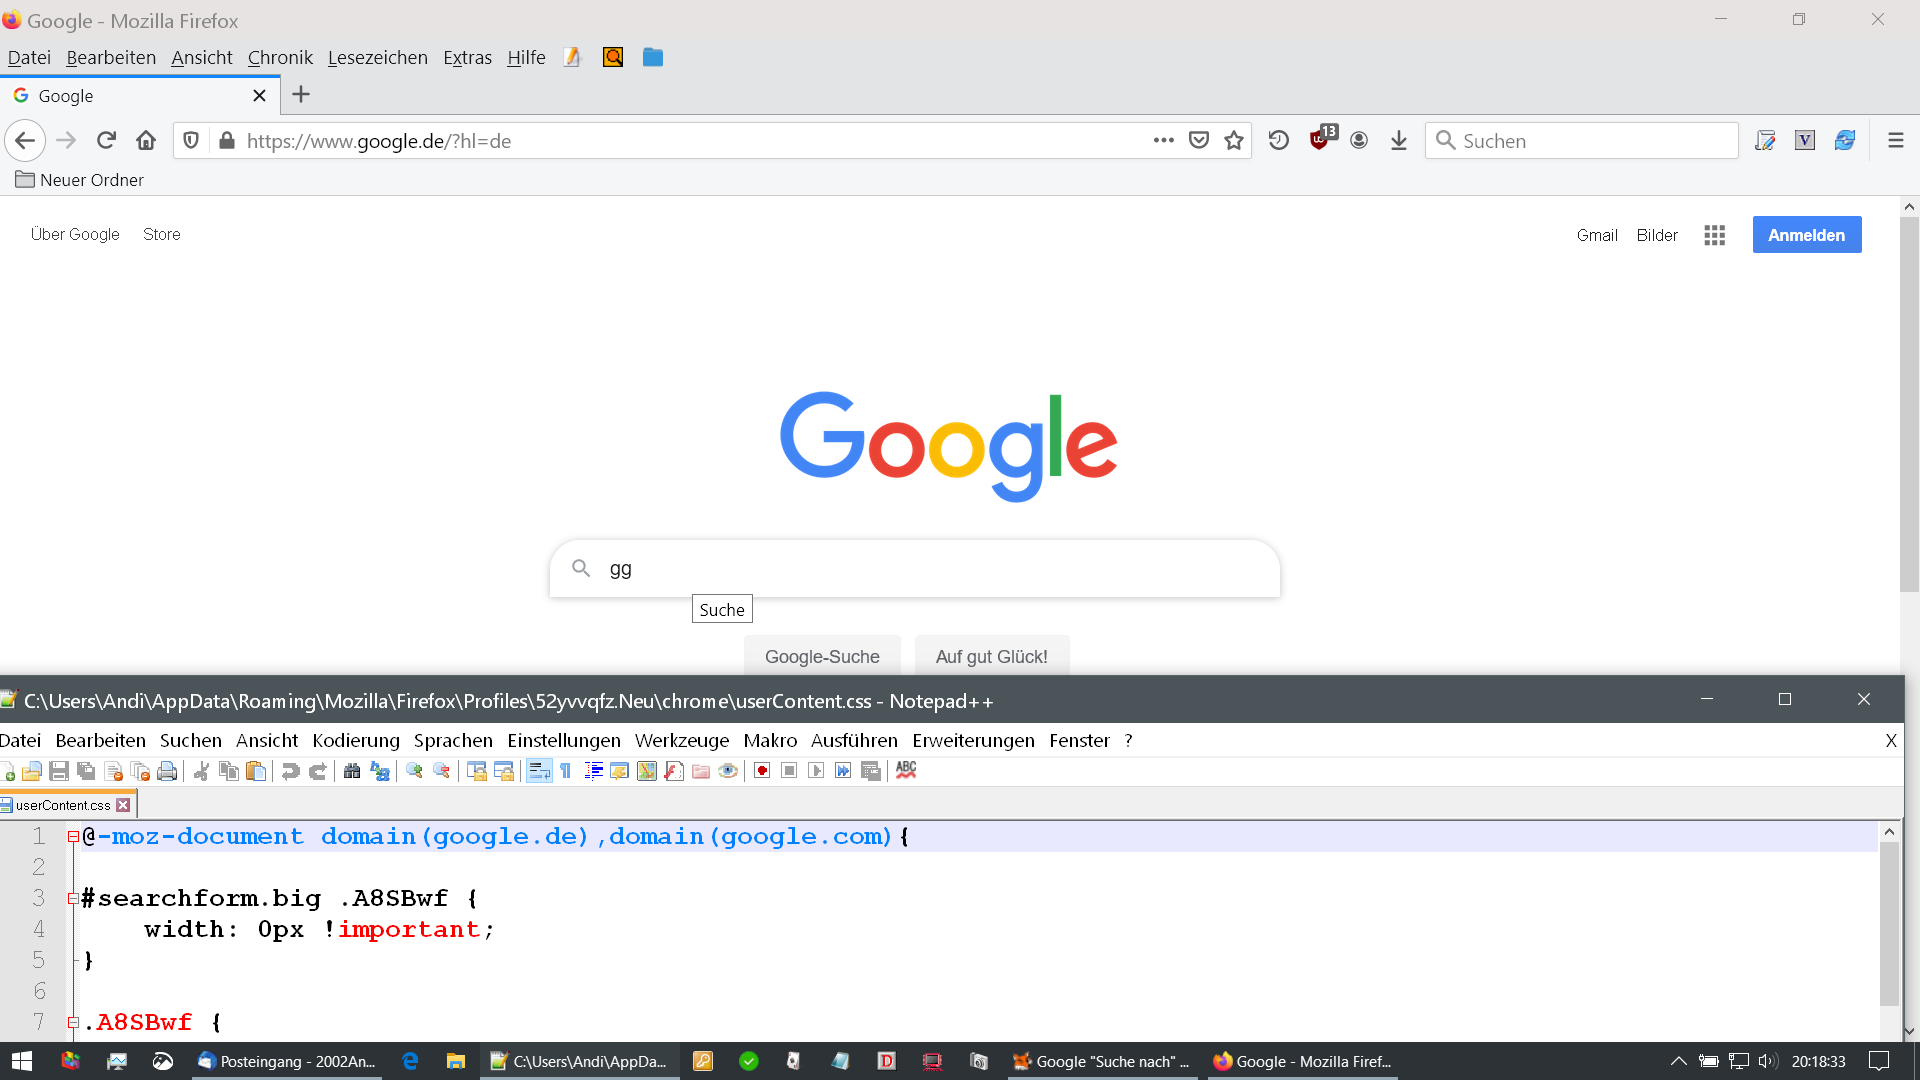Collapse #searchform.big code block fold marker
This screenshot has width=1920, height=1080.
tap(73, 899)
